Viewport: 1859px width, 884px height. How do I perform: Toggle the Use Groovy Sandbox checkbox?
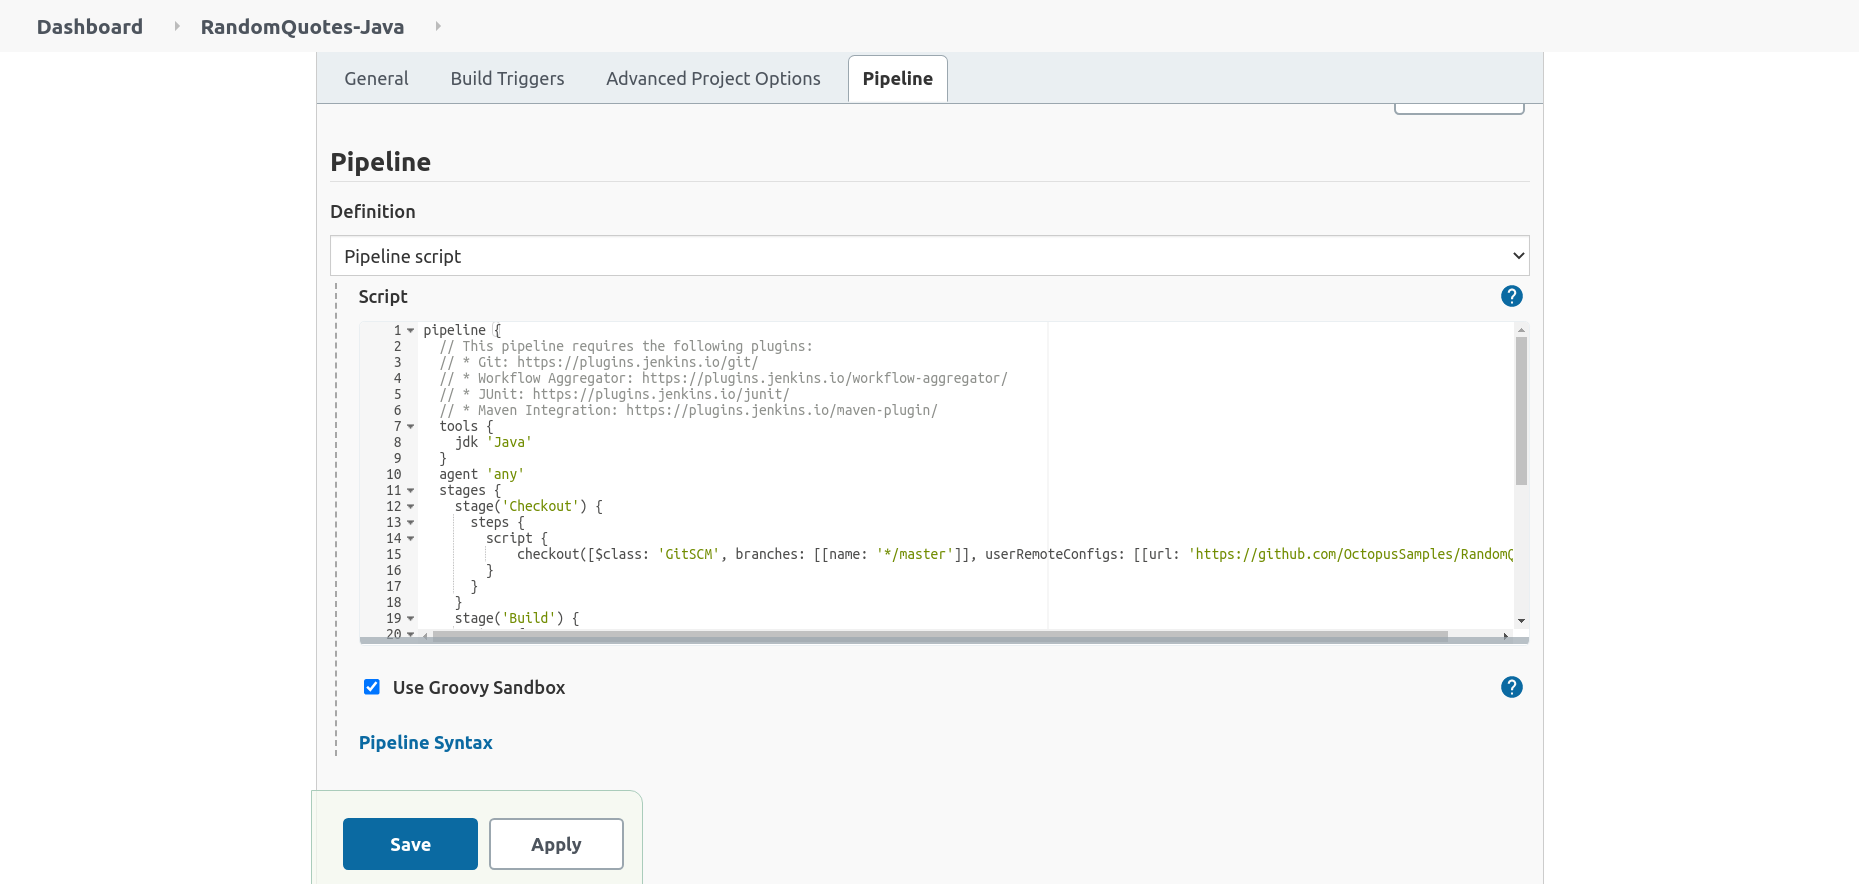pyautogui.click(x=371, y=687)
